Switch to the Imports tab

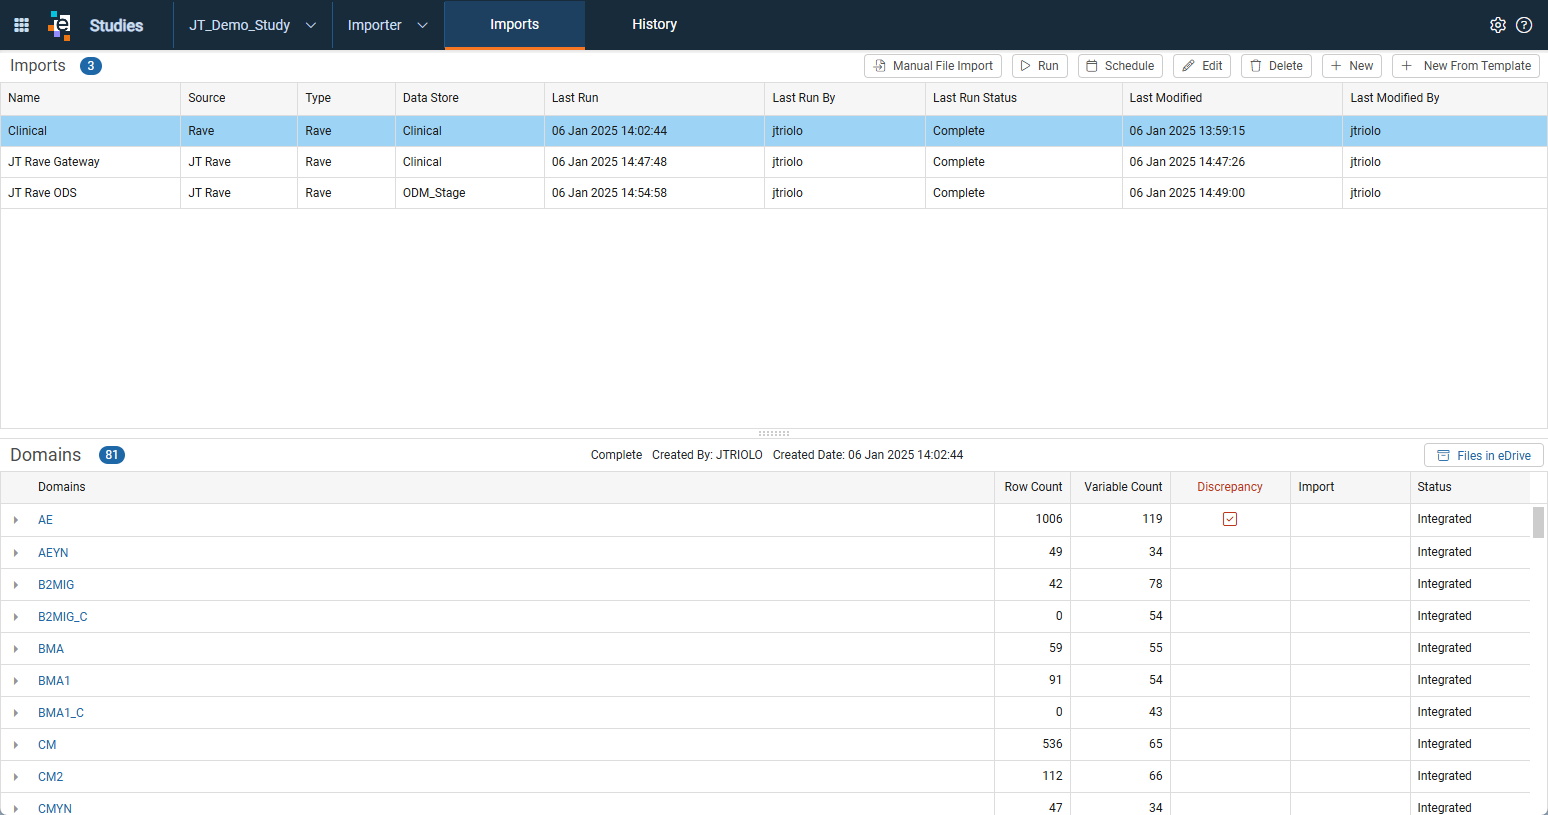[514, 25]
